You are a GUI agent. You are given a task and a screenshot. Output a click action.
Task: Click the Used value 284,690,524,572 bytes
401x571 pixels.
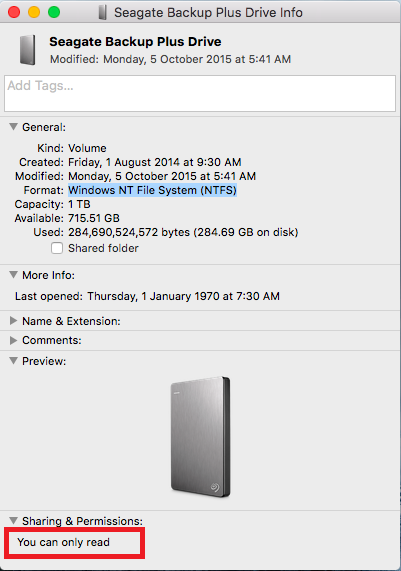pyautogui.click(x=183, y=232)
